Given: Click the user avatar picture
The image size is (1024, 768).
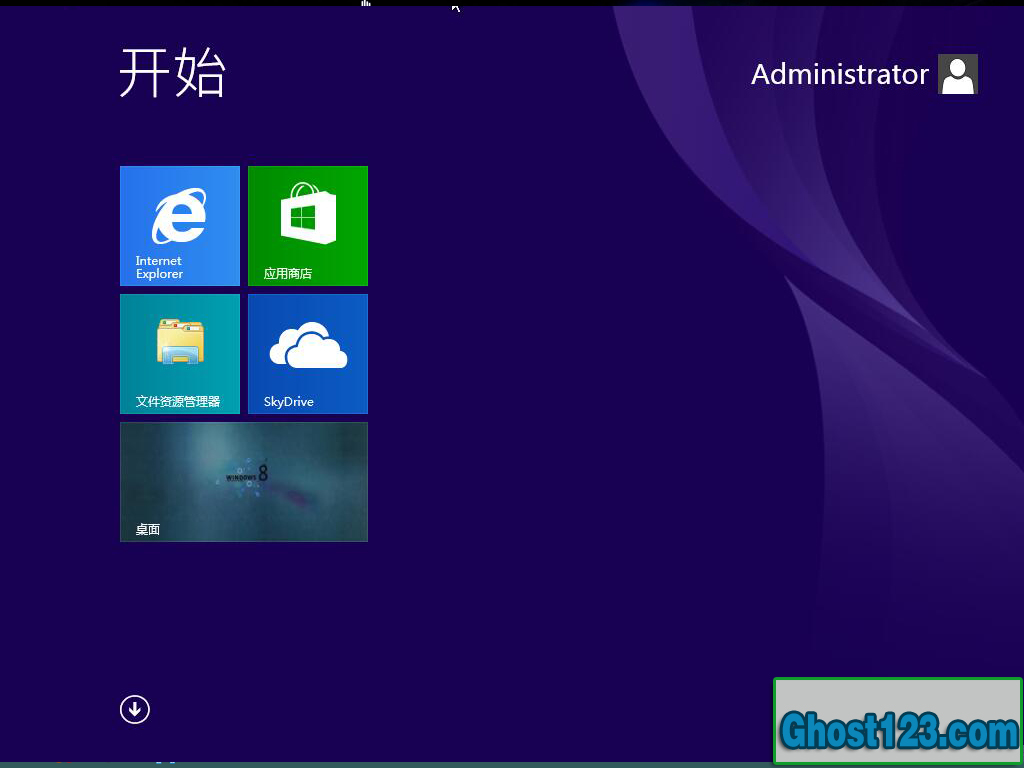Looking at the screenshot, I should click(x=957, y=74).
